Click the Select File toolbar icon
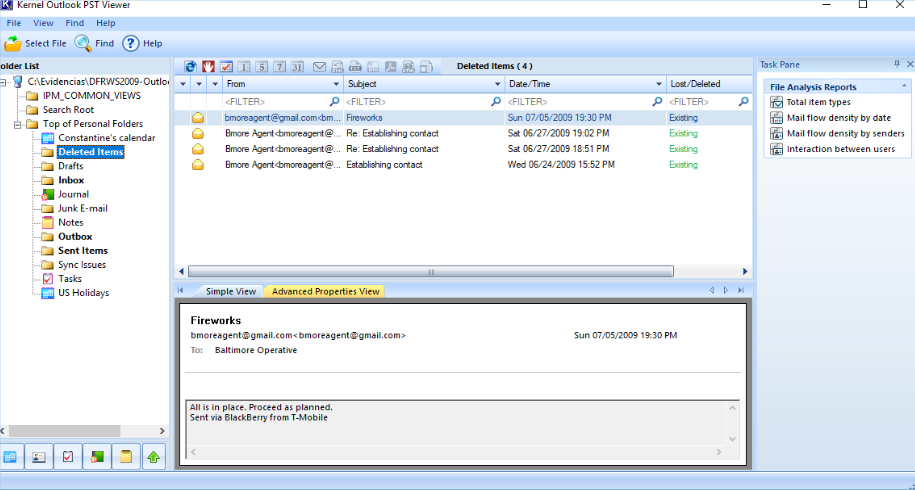Screen dimensions: 915x490 (13, 43)
